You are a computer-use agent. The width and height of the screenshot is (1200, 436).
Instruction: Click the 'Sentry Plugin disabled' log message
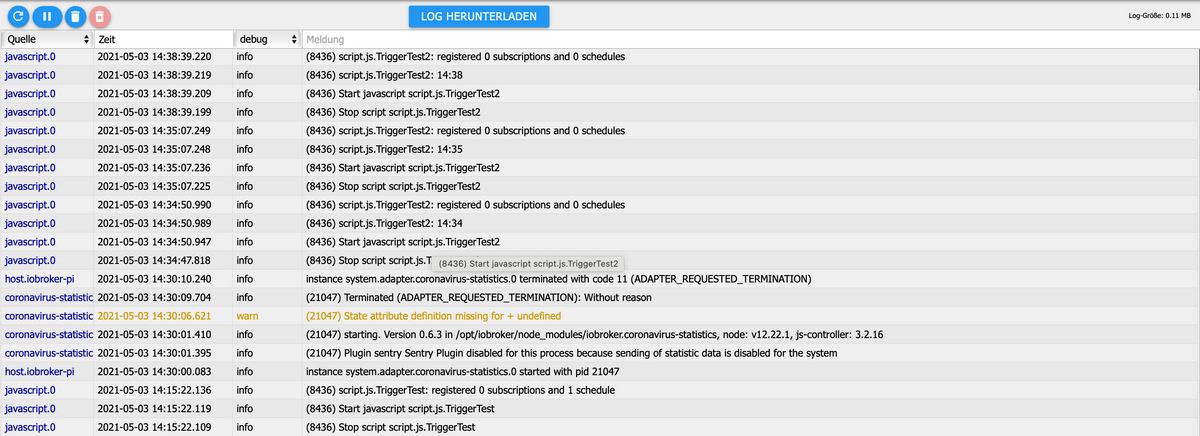click(571, 353)
